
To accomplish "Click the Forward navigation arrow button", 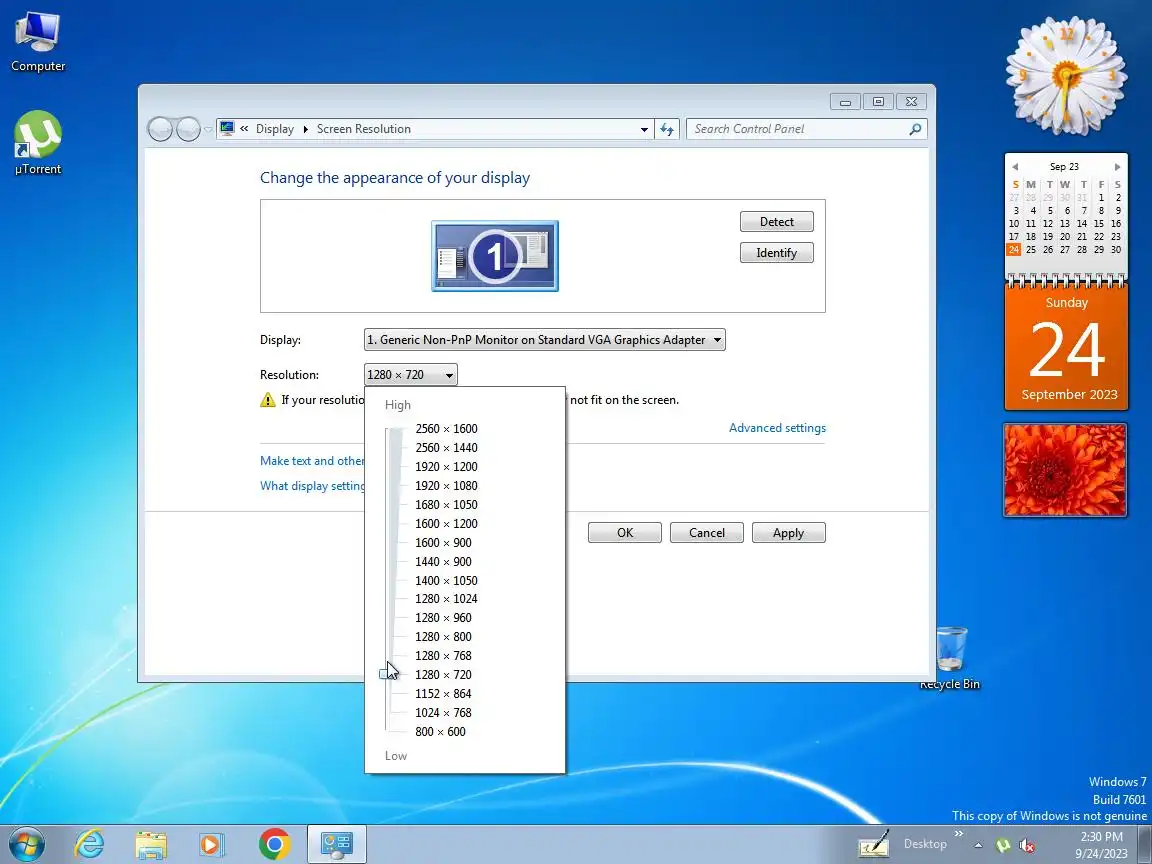I will [x=188, y=129].
